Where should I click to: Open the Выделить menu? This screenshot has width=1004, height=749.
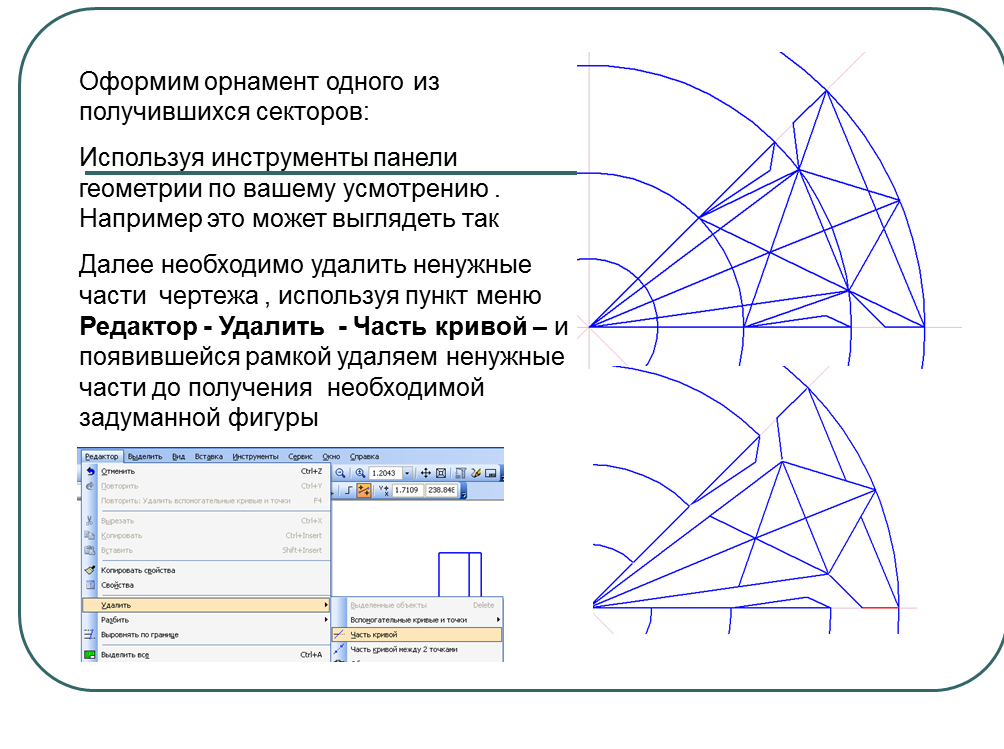145,456
